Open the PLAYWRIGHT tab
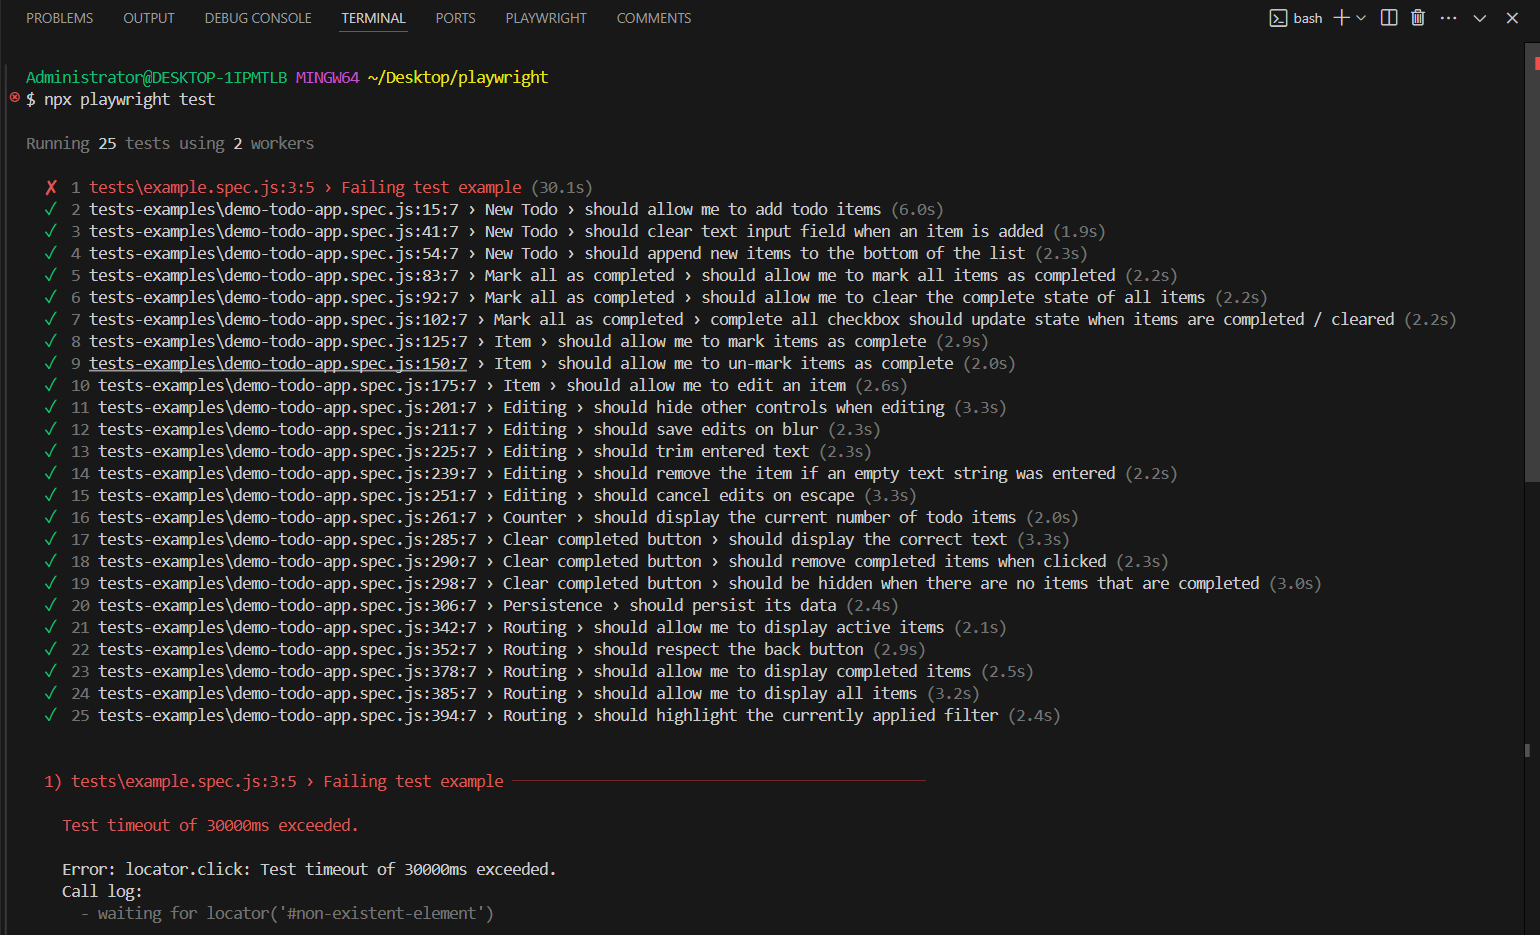1540x935 pixels. [x=546, y=18]
